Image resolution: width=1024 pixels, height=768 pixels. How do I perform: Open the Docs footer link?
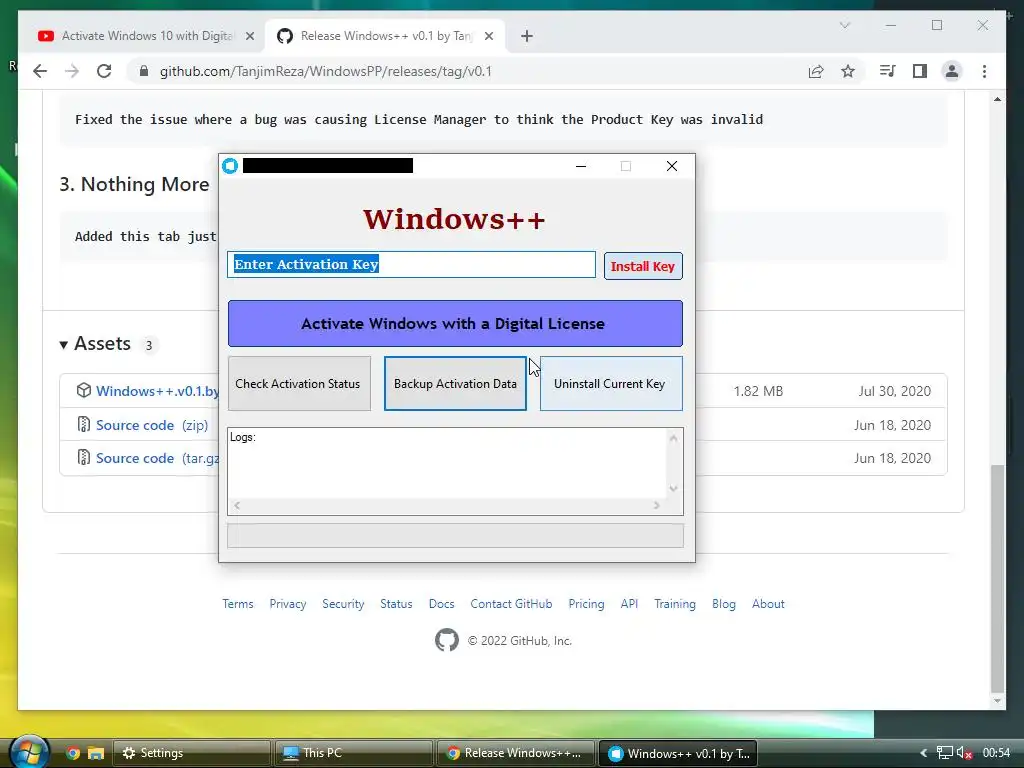click(441, 604)
